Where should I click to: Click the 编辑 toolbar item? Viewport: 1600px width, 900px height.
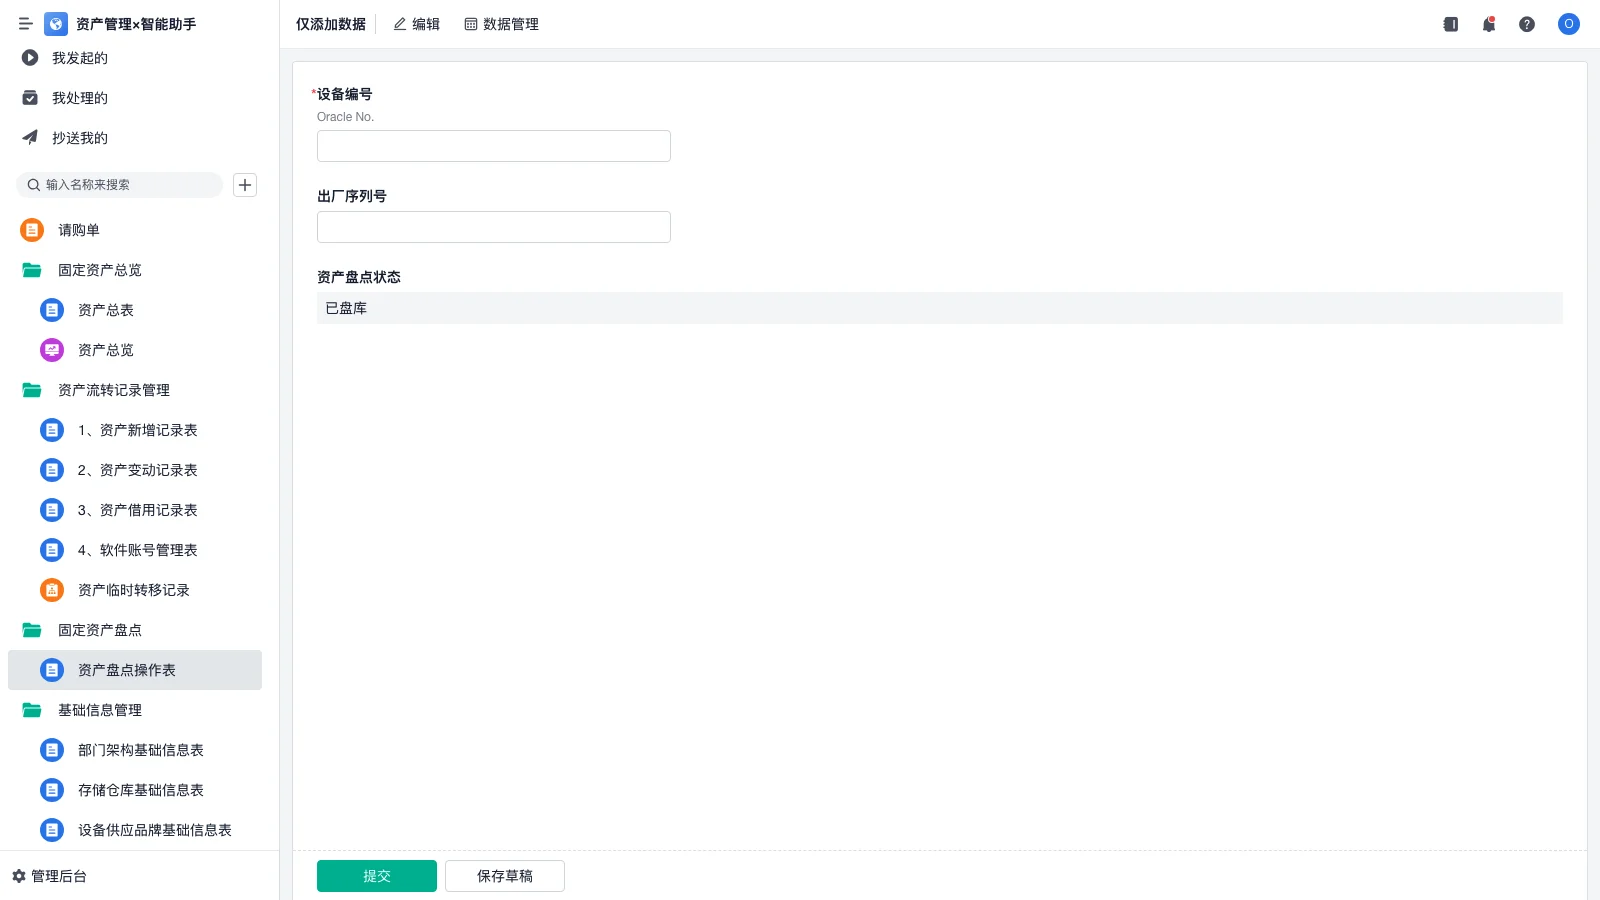pos(417,24)
